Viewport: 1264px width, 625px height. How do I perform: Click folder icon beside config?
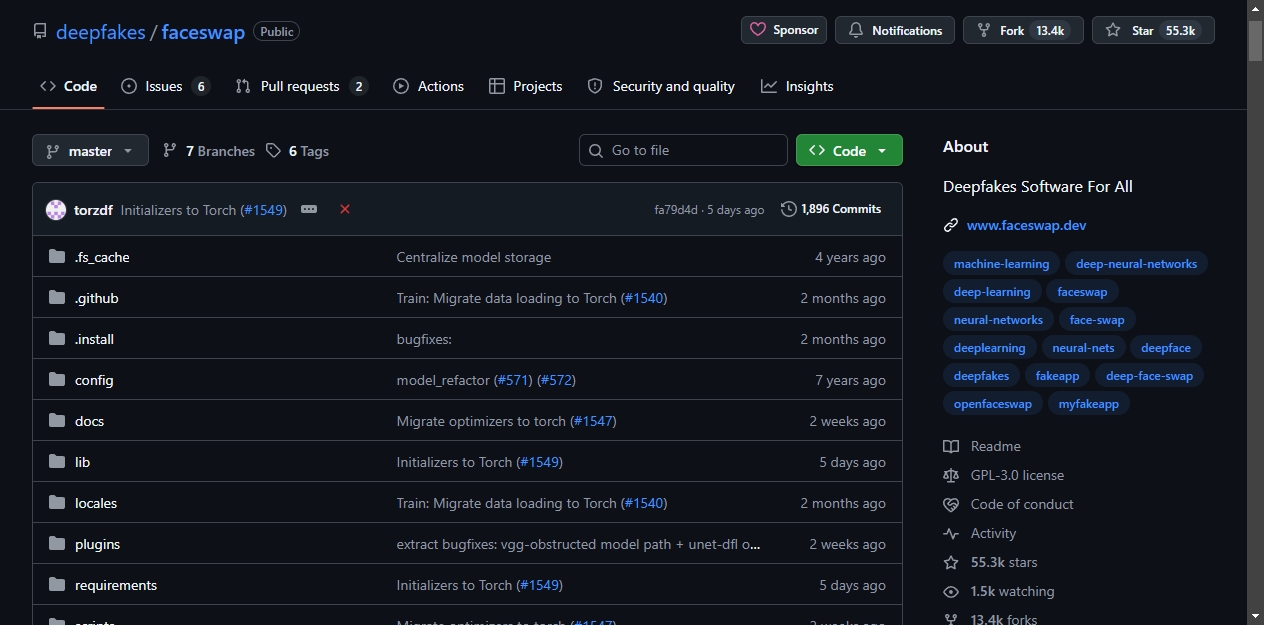(x=57, y=380)
